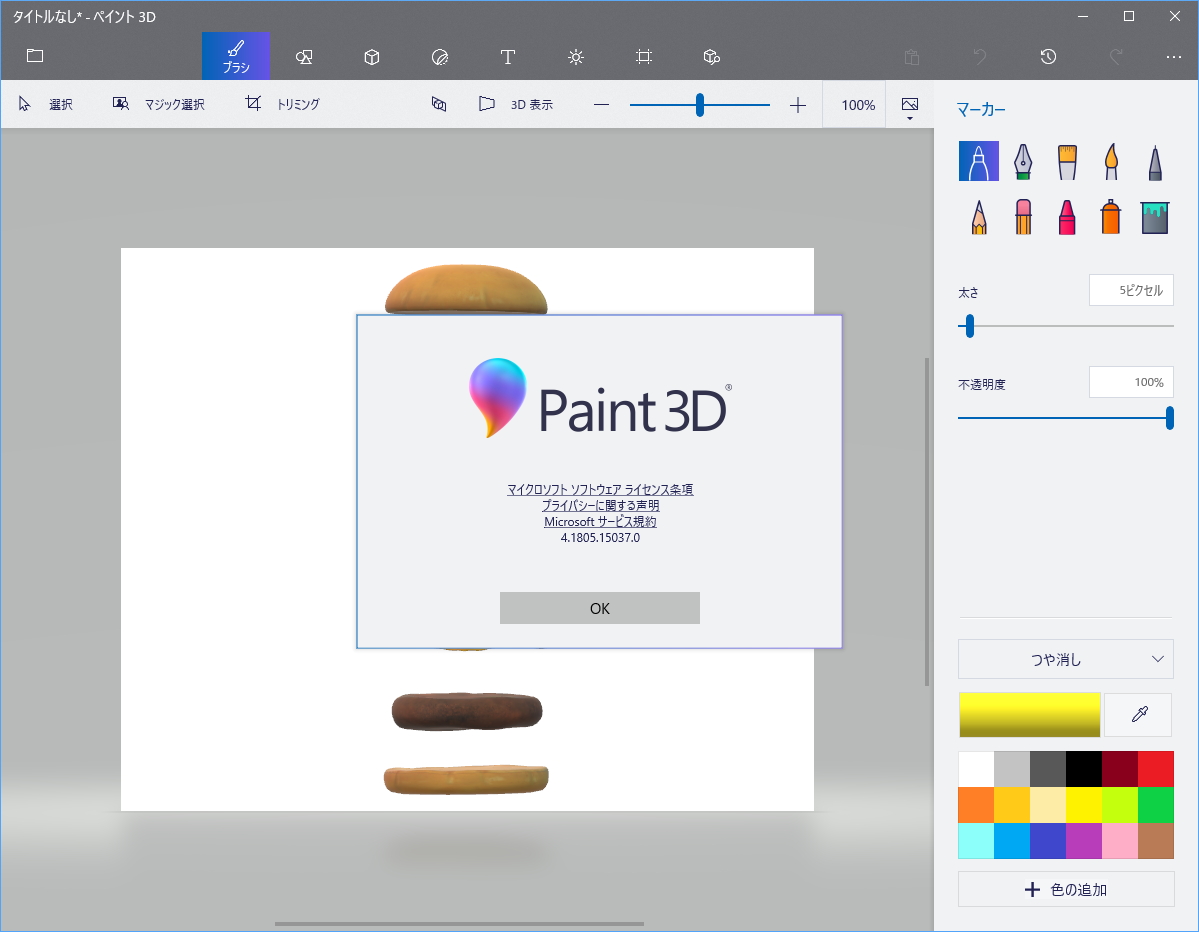Open the 3D shapes panel (cube icon)
The height and width of the screenshot is (932, 1199).
click(x=371, y=57)
